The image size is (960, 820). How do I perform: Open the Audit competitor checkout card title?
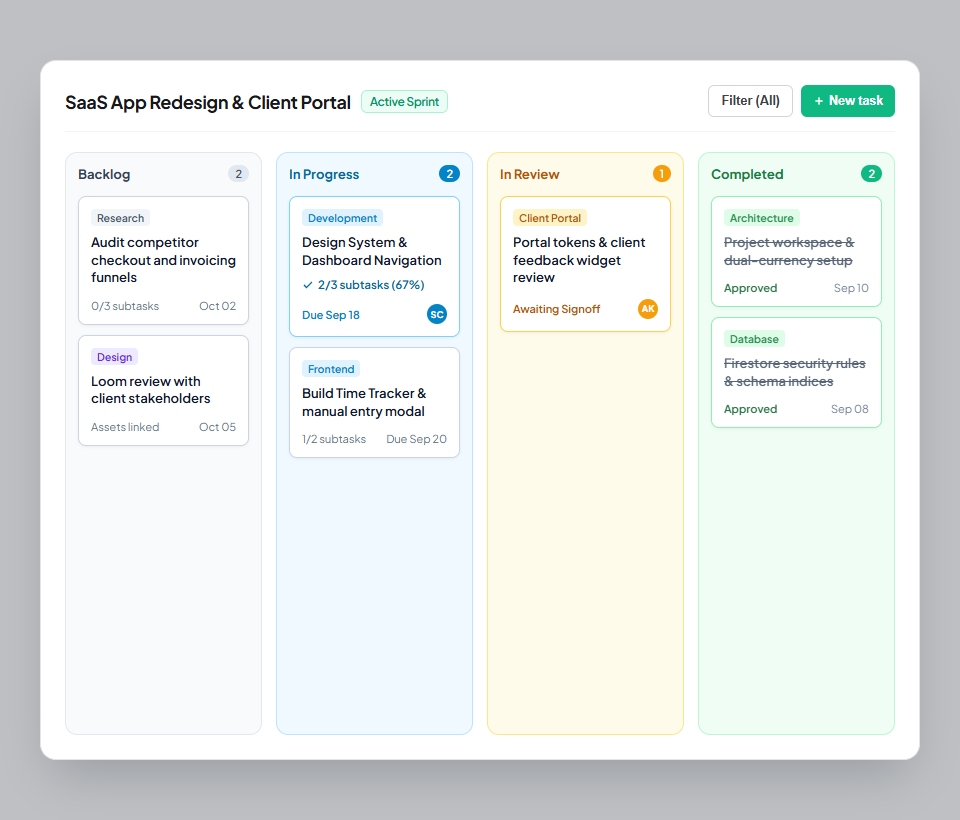163,260
